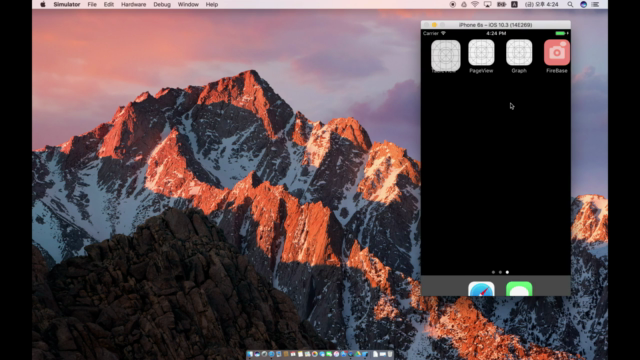Screen dimensions: 640x360
Task: Open the Hardware menu
Action: [x=133, y=4]
